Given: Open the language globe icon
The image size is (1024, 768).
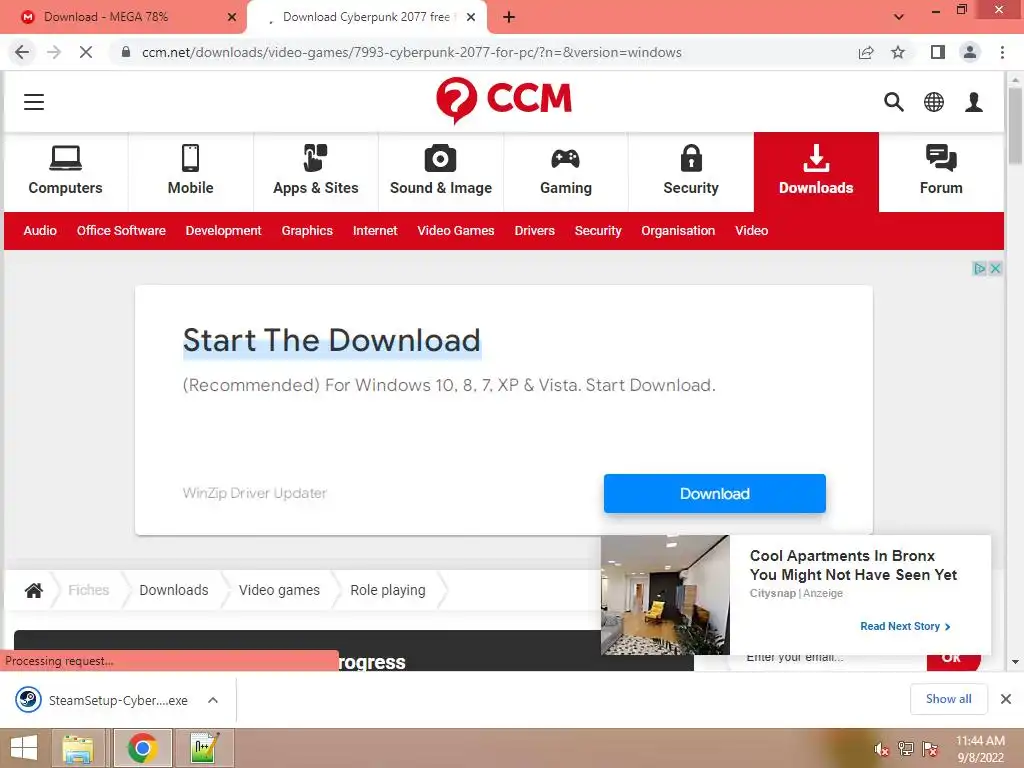Looking at the screenshot, I should pos(934,102).
